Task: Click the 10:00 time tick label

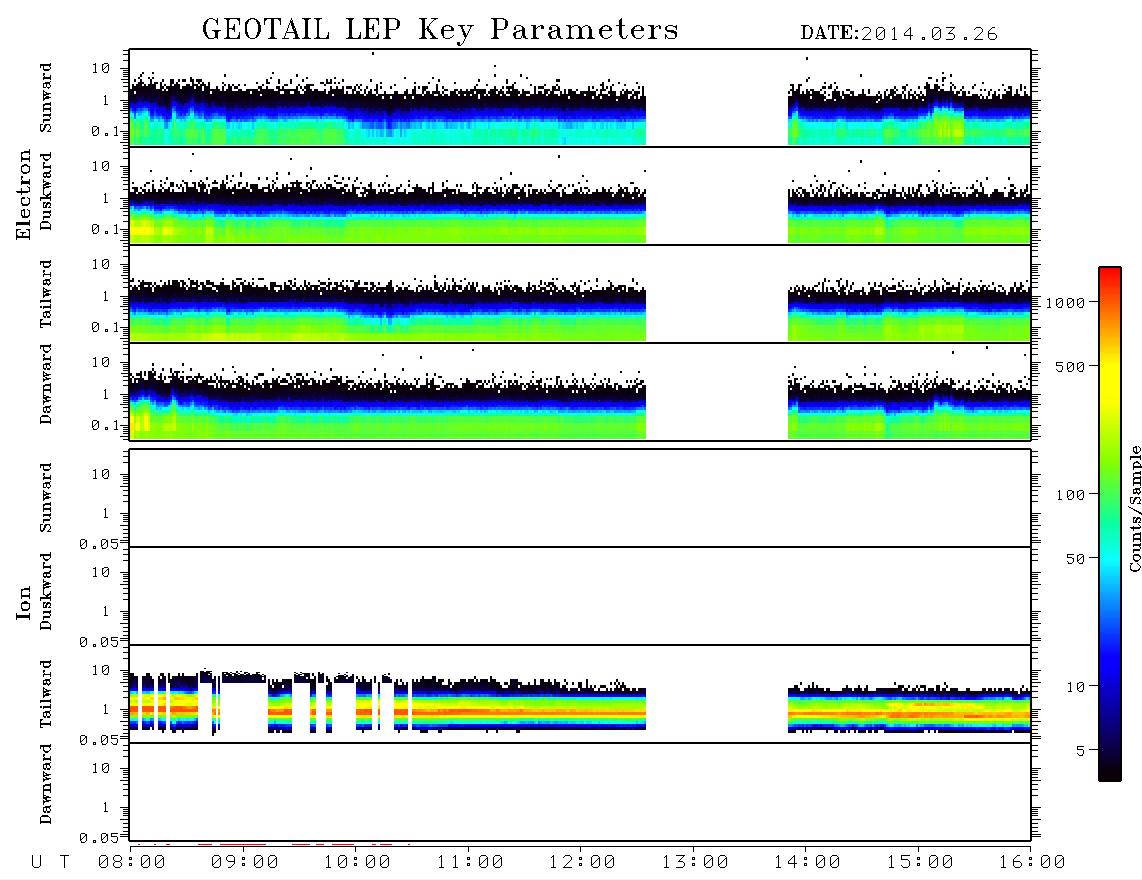Action: pos(357,863)
